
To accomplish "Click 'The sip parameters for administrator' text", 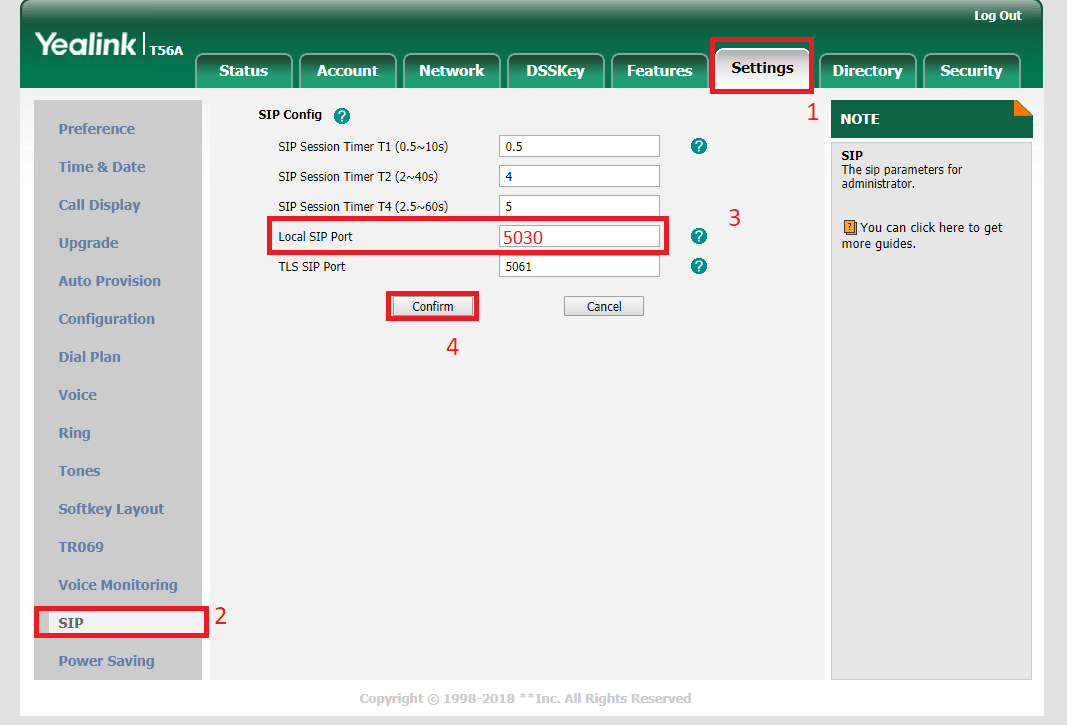I will tap(902, 176).
